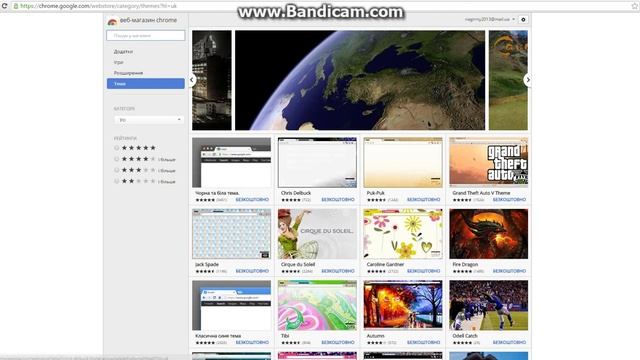Click the Autumn title text
Viewport: 640px width, 360px height.
(376, 336)
